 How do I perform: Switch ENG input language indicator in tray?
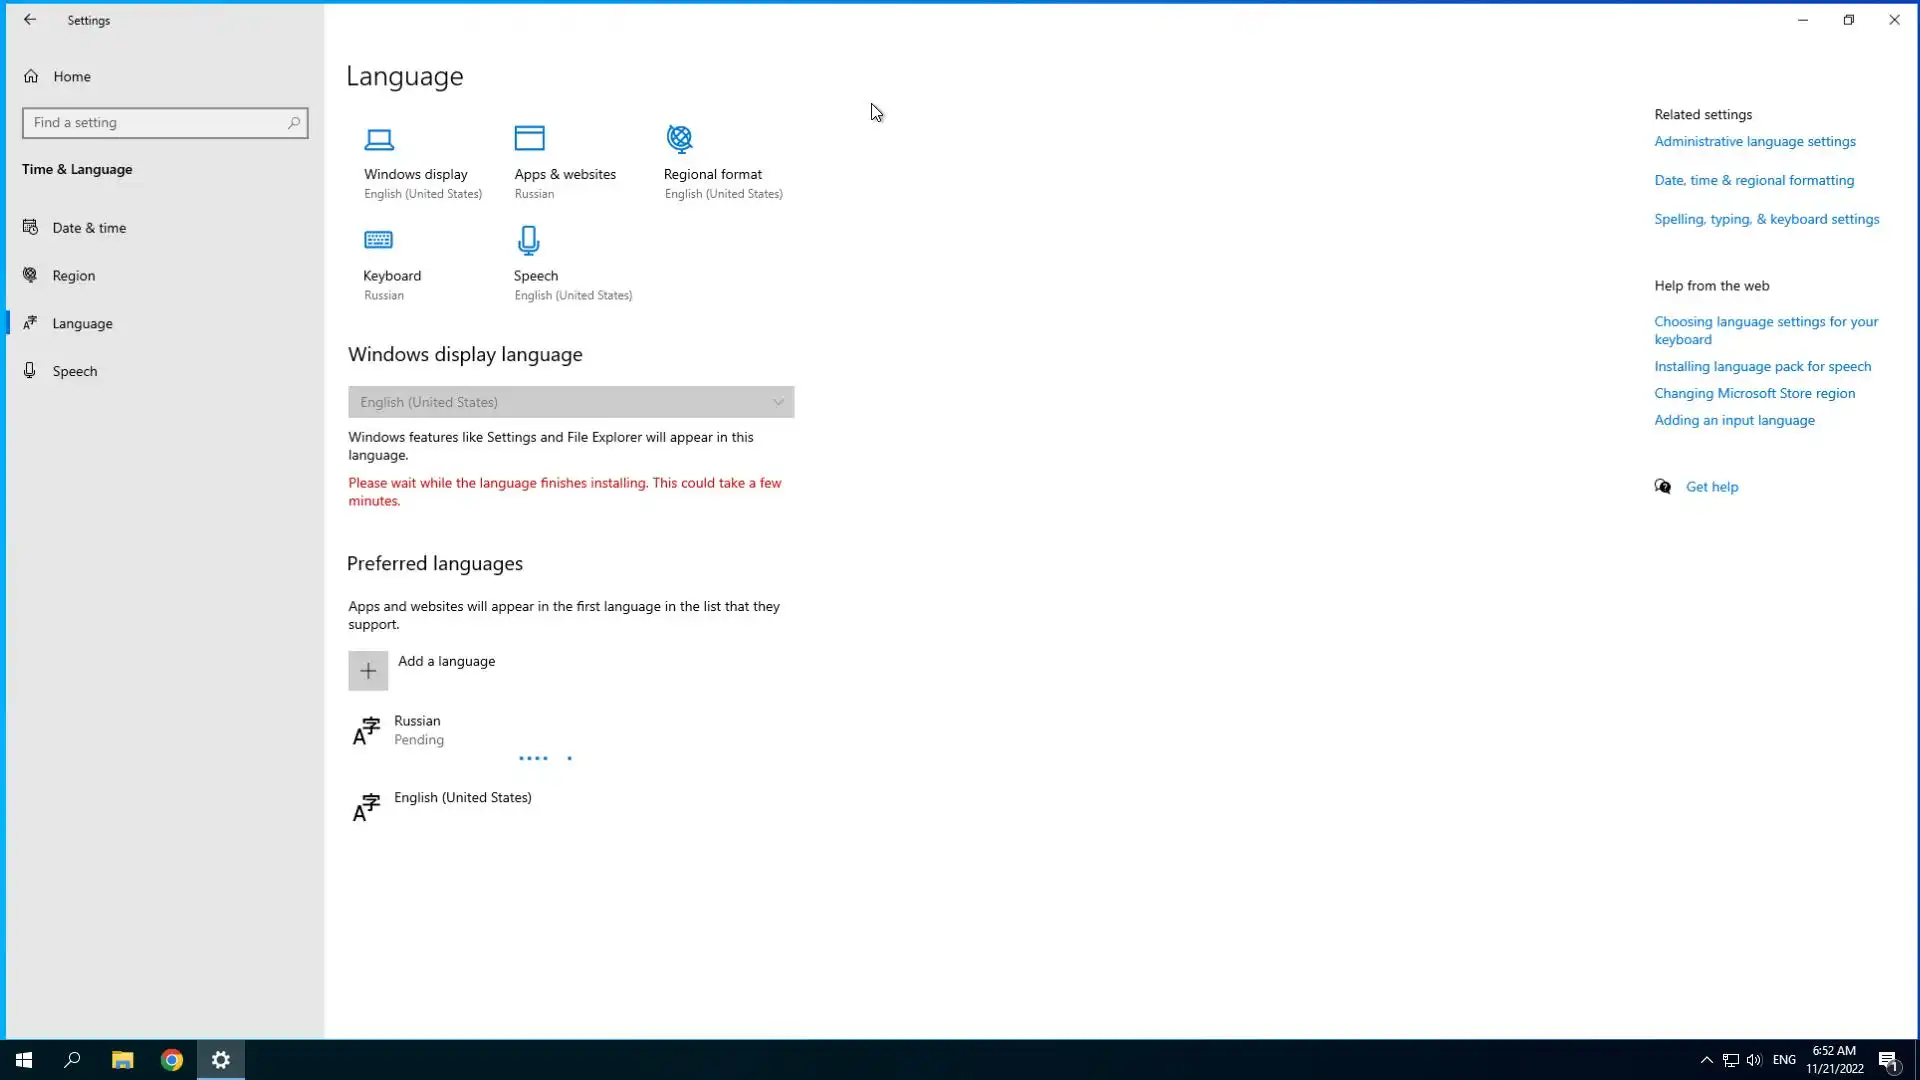1784,1060
